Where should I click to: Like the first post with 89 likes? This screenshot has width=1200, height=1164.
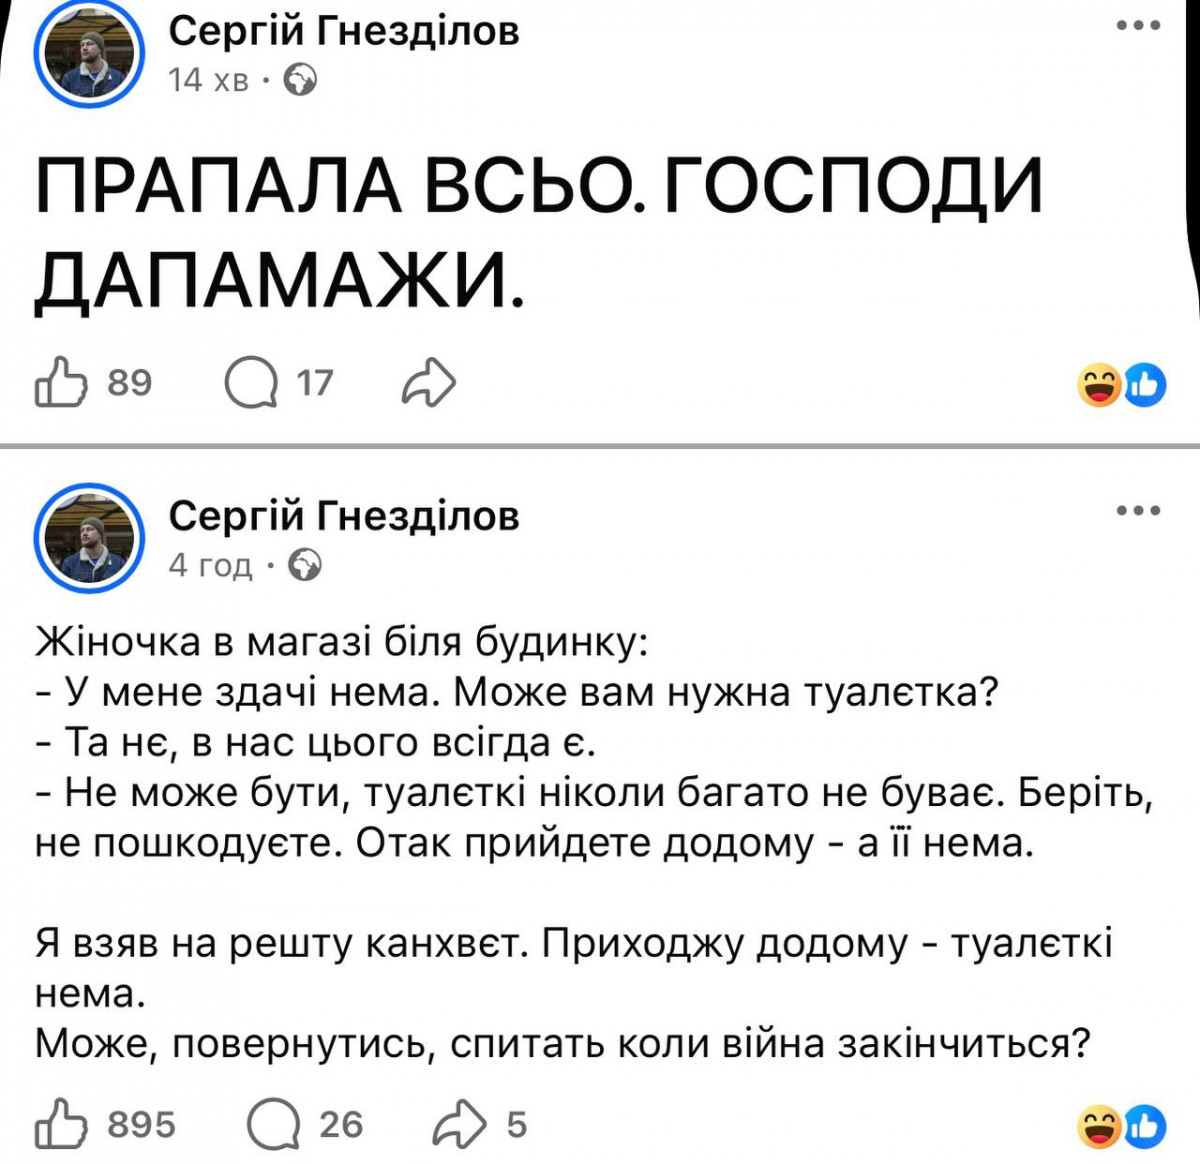click(59, 383)
